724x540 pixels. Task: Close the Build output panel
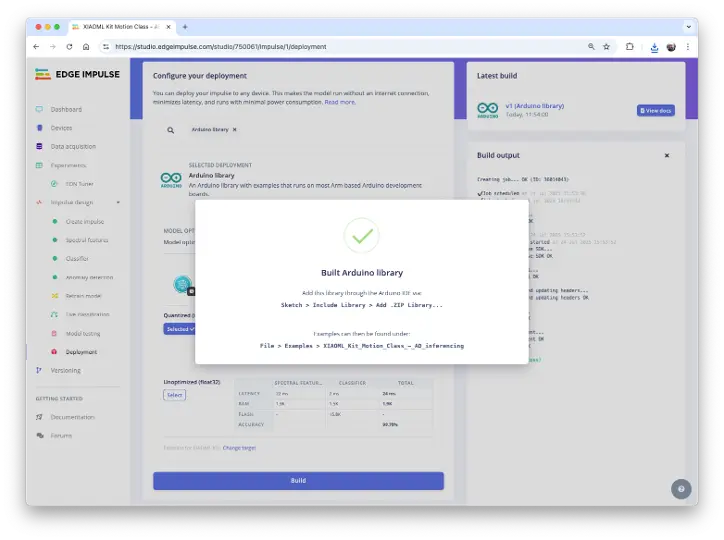pos(667,155)
